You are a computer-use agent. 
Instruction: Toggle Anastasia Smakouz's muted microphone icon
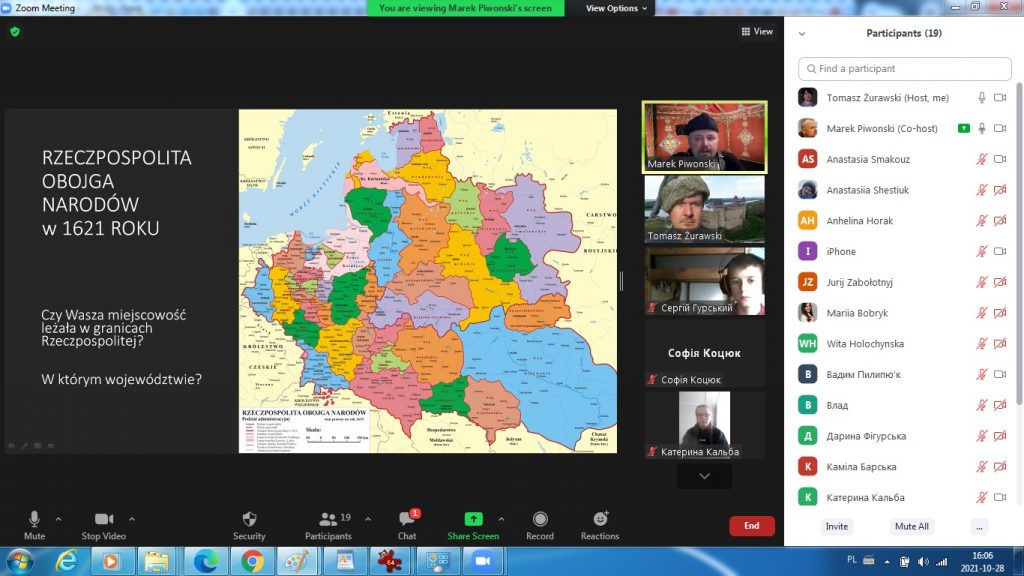[982, 159]
